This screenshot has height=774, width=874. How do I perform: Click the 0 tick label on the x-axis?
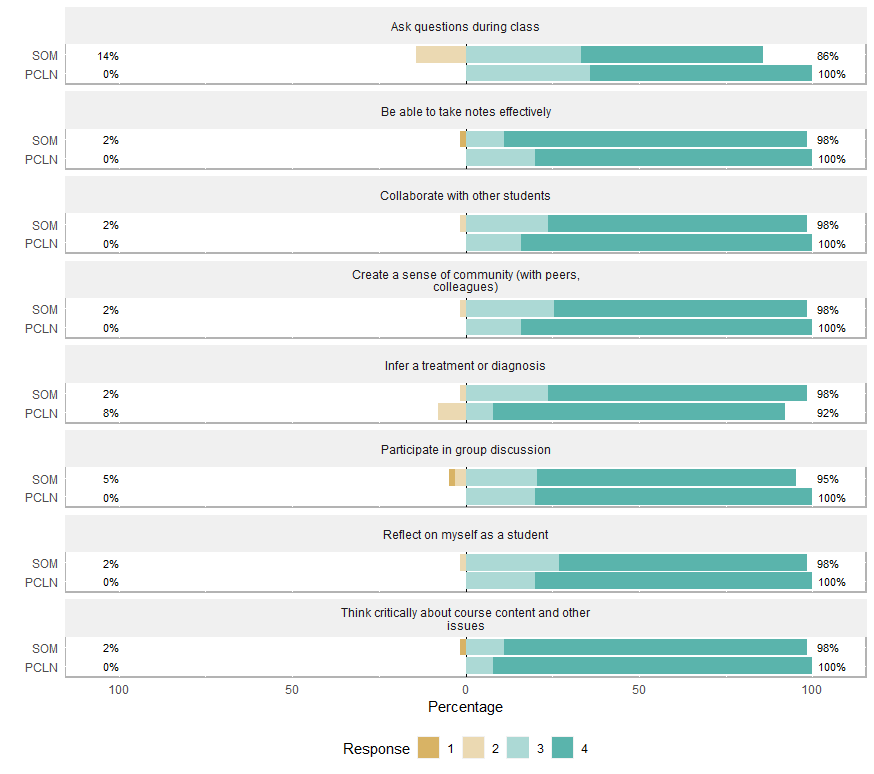(x=465, y=690)
